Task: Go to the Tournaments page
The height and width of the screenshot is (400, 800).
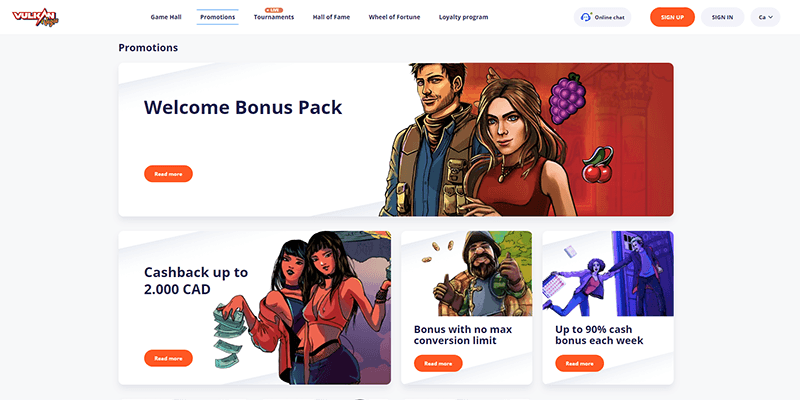Action: click(274, 17)
